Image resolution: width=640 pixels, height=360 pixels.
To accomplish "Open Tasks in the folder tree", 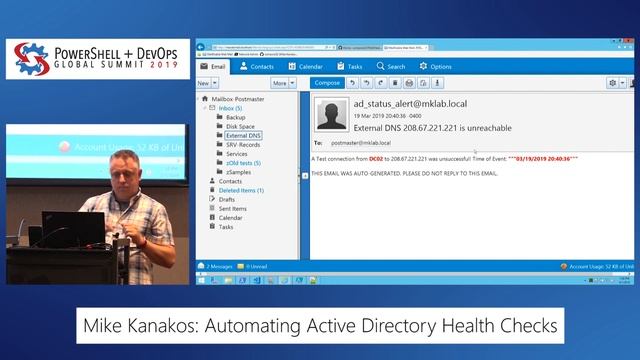I will [226, 227].
